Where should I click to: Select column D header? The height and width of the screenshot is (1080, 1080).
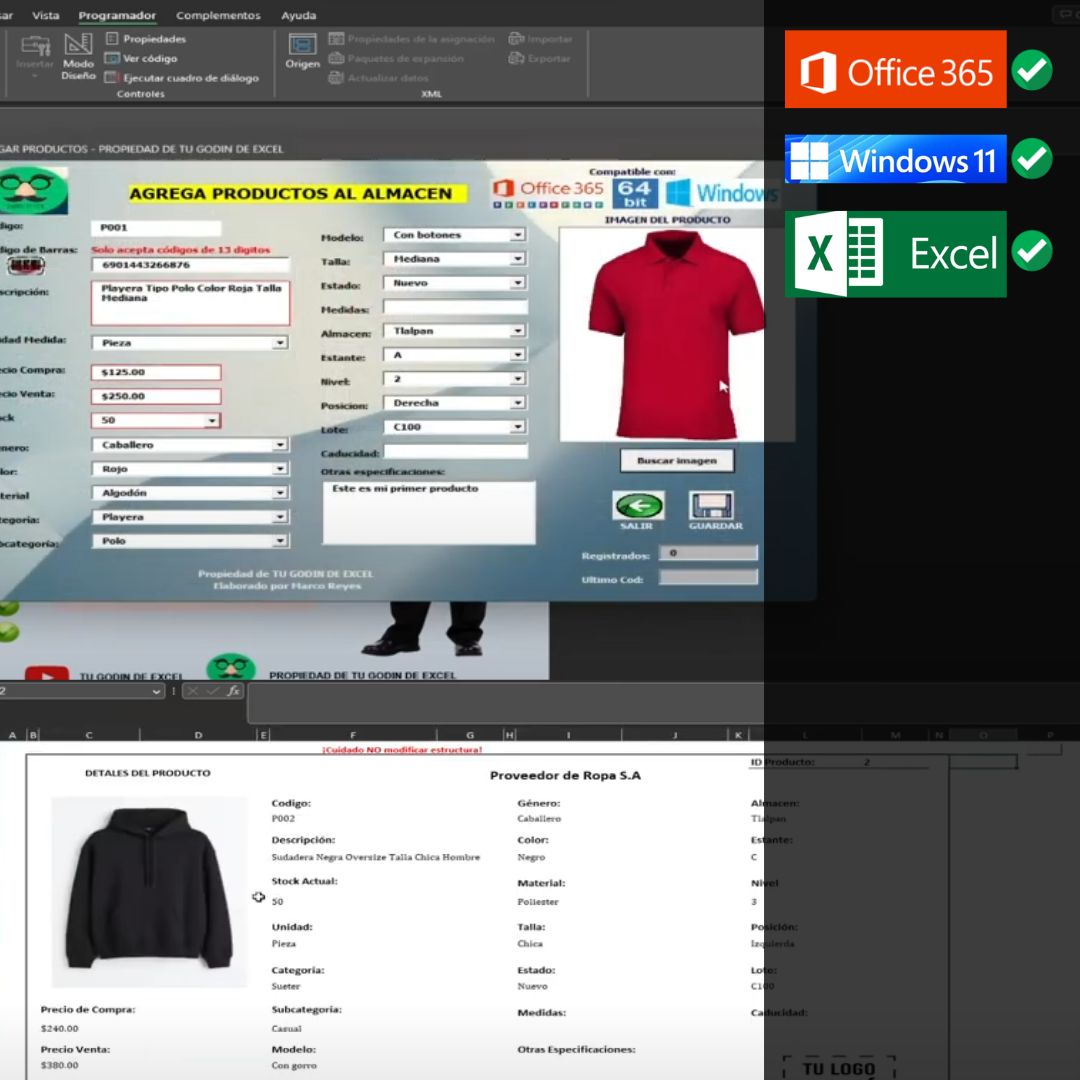[198, 735]
